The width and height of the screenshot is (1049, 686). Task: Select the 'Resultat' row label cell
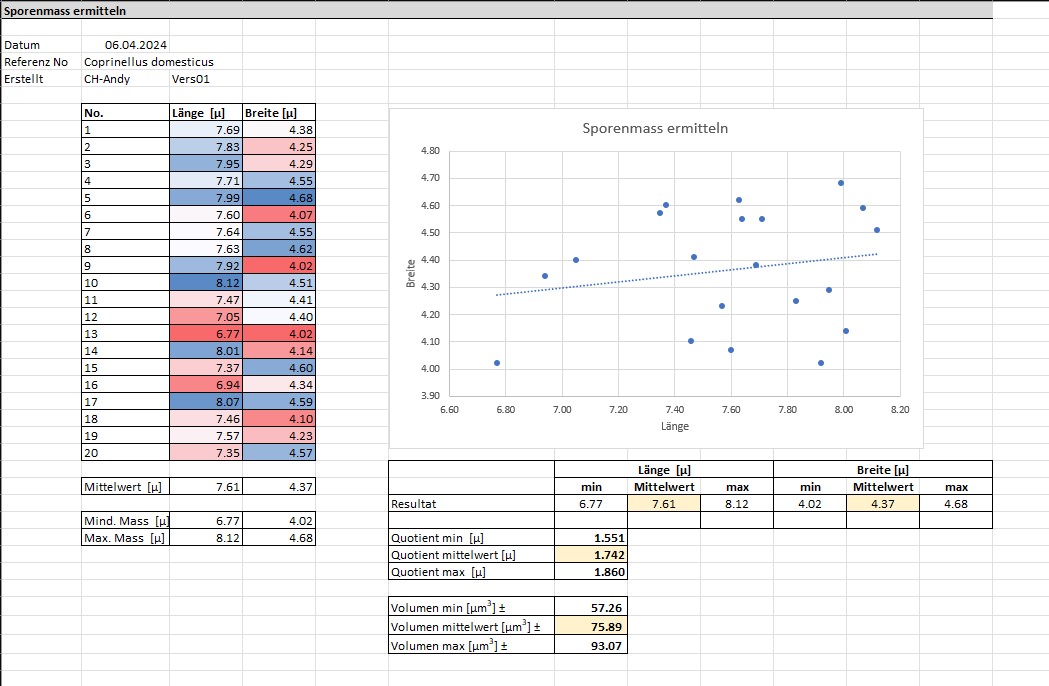click(470, 504)
